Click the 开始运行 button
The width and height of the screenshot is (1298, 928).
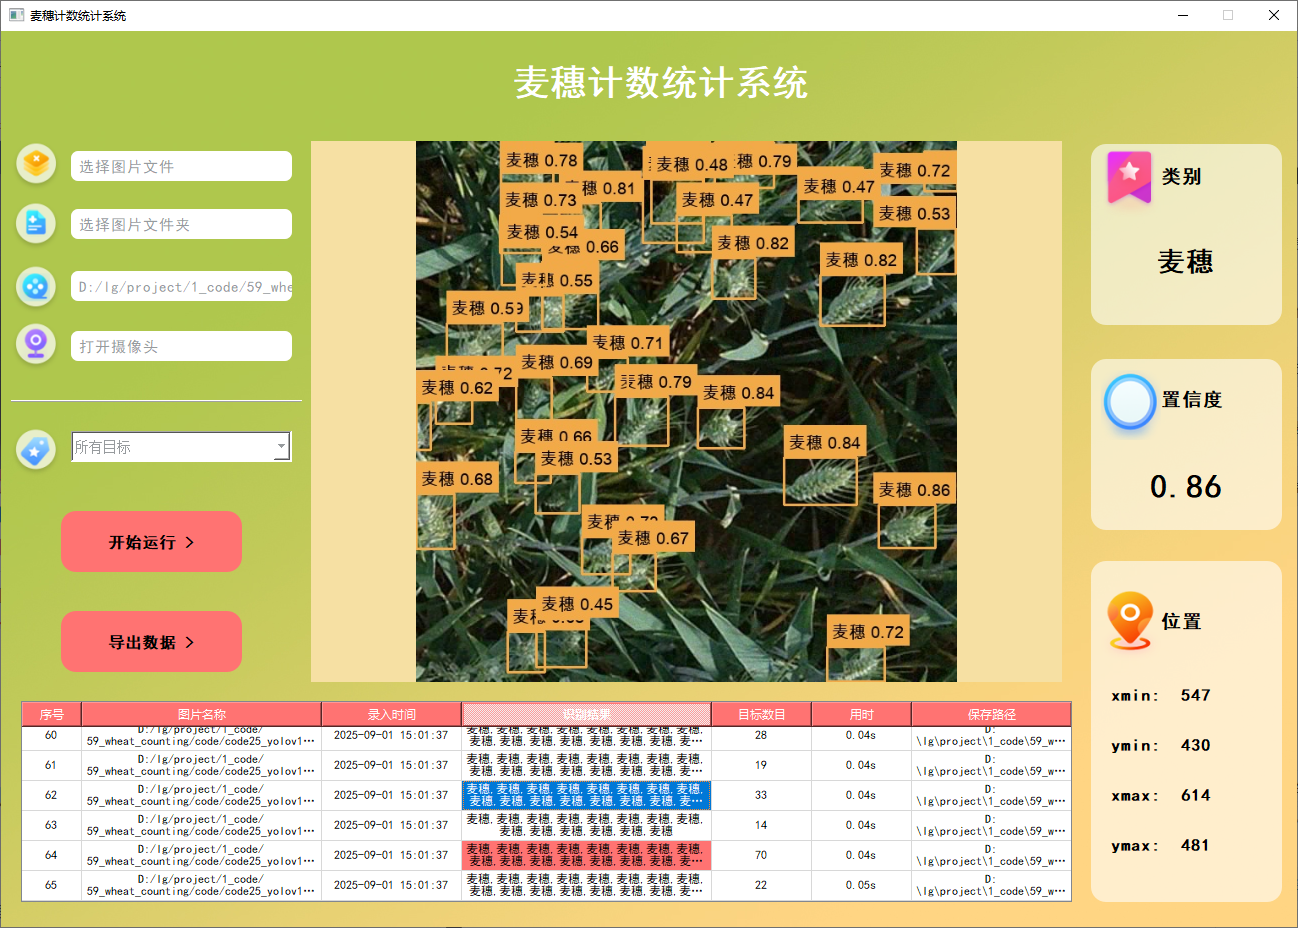151,542
